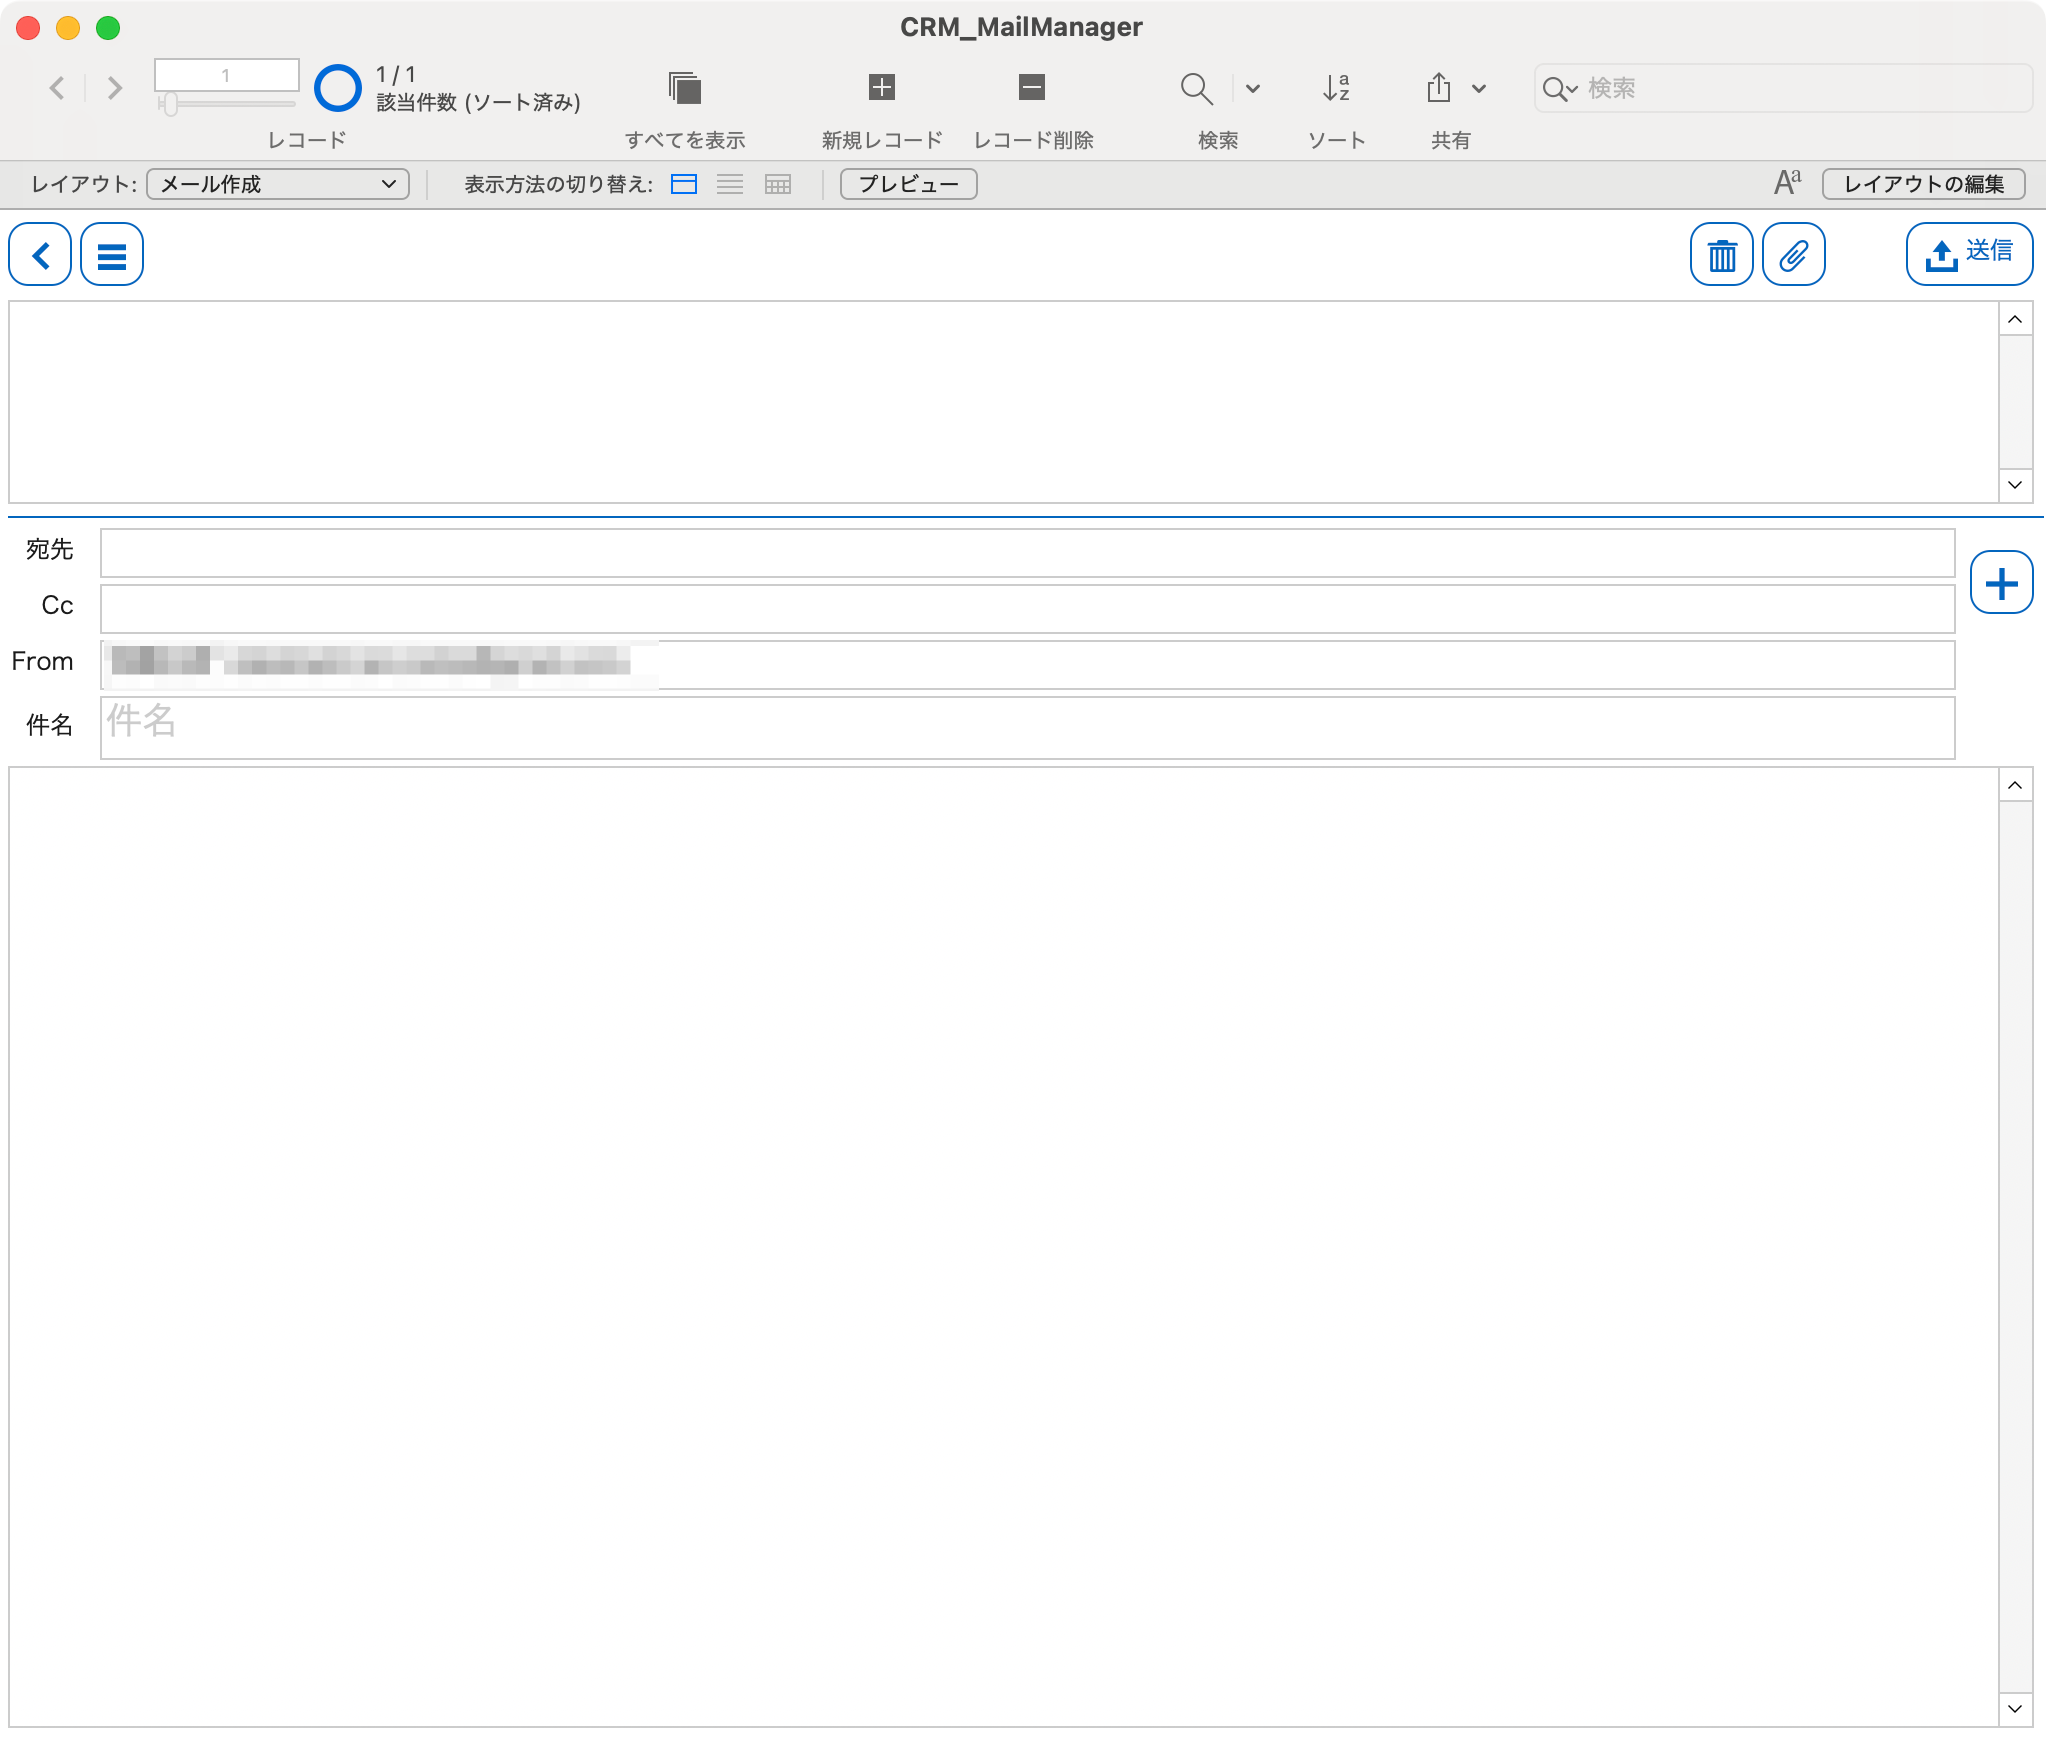Screen dimensions: 2046x1742
Task: Create a new record with 新規レコード
Action: click(881, 87)
